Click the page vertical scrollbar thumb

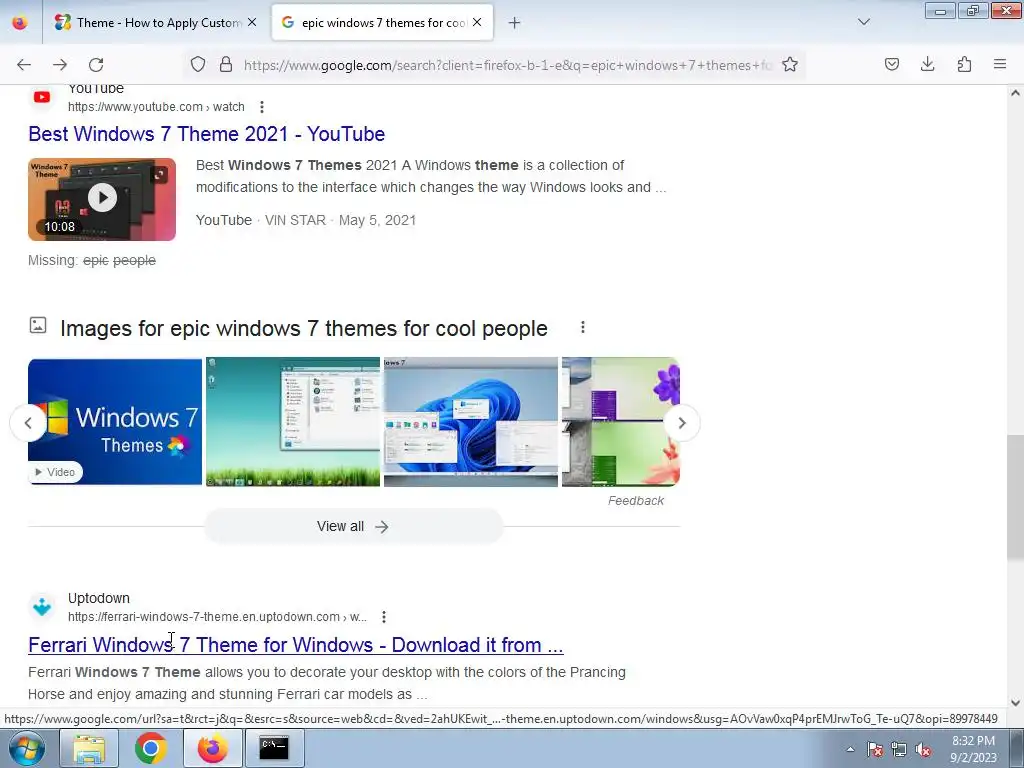point(1015,497)
